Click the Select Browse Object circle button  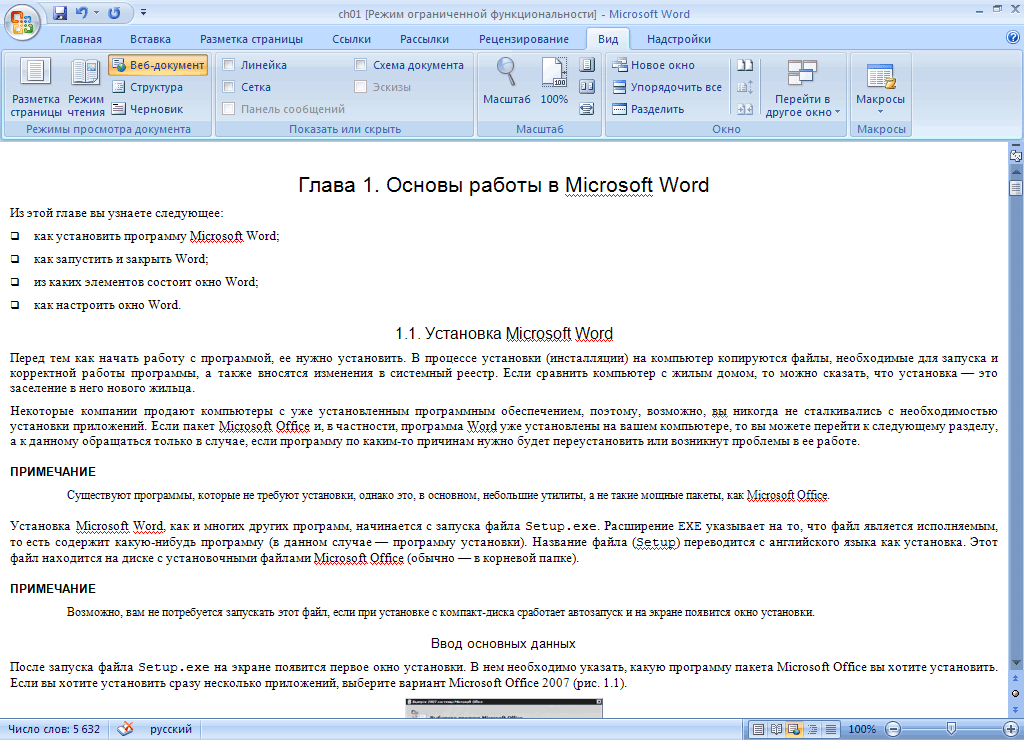coord(1016,694)
